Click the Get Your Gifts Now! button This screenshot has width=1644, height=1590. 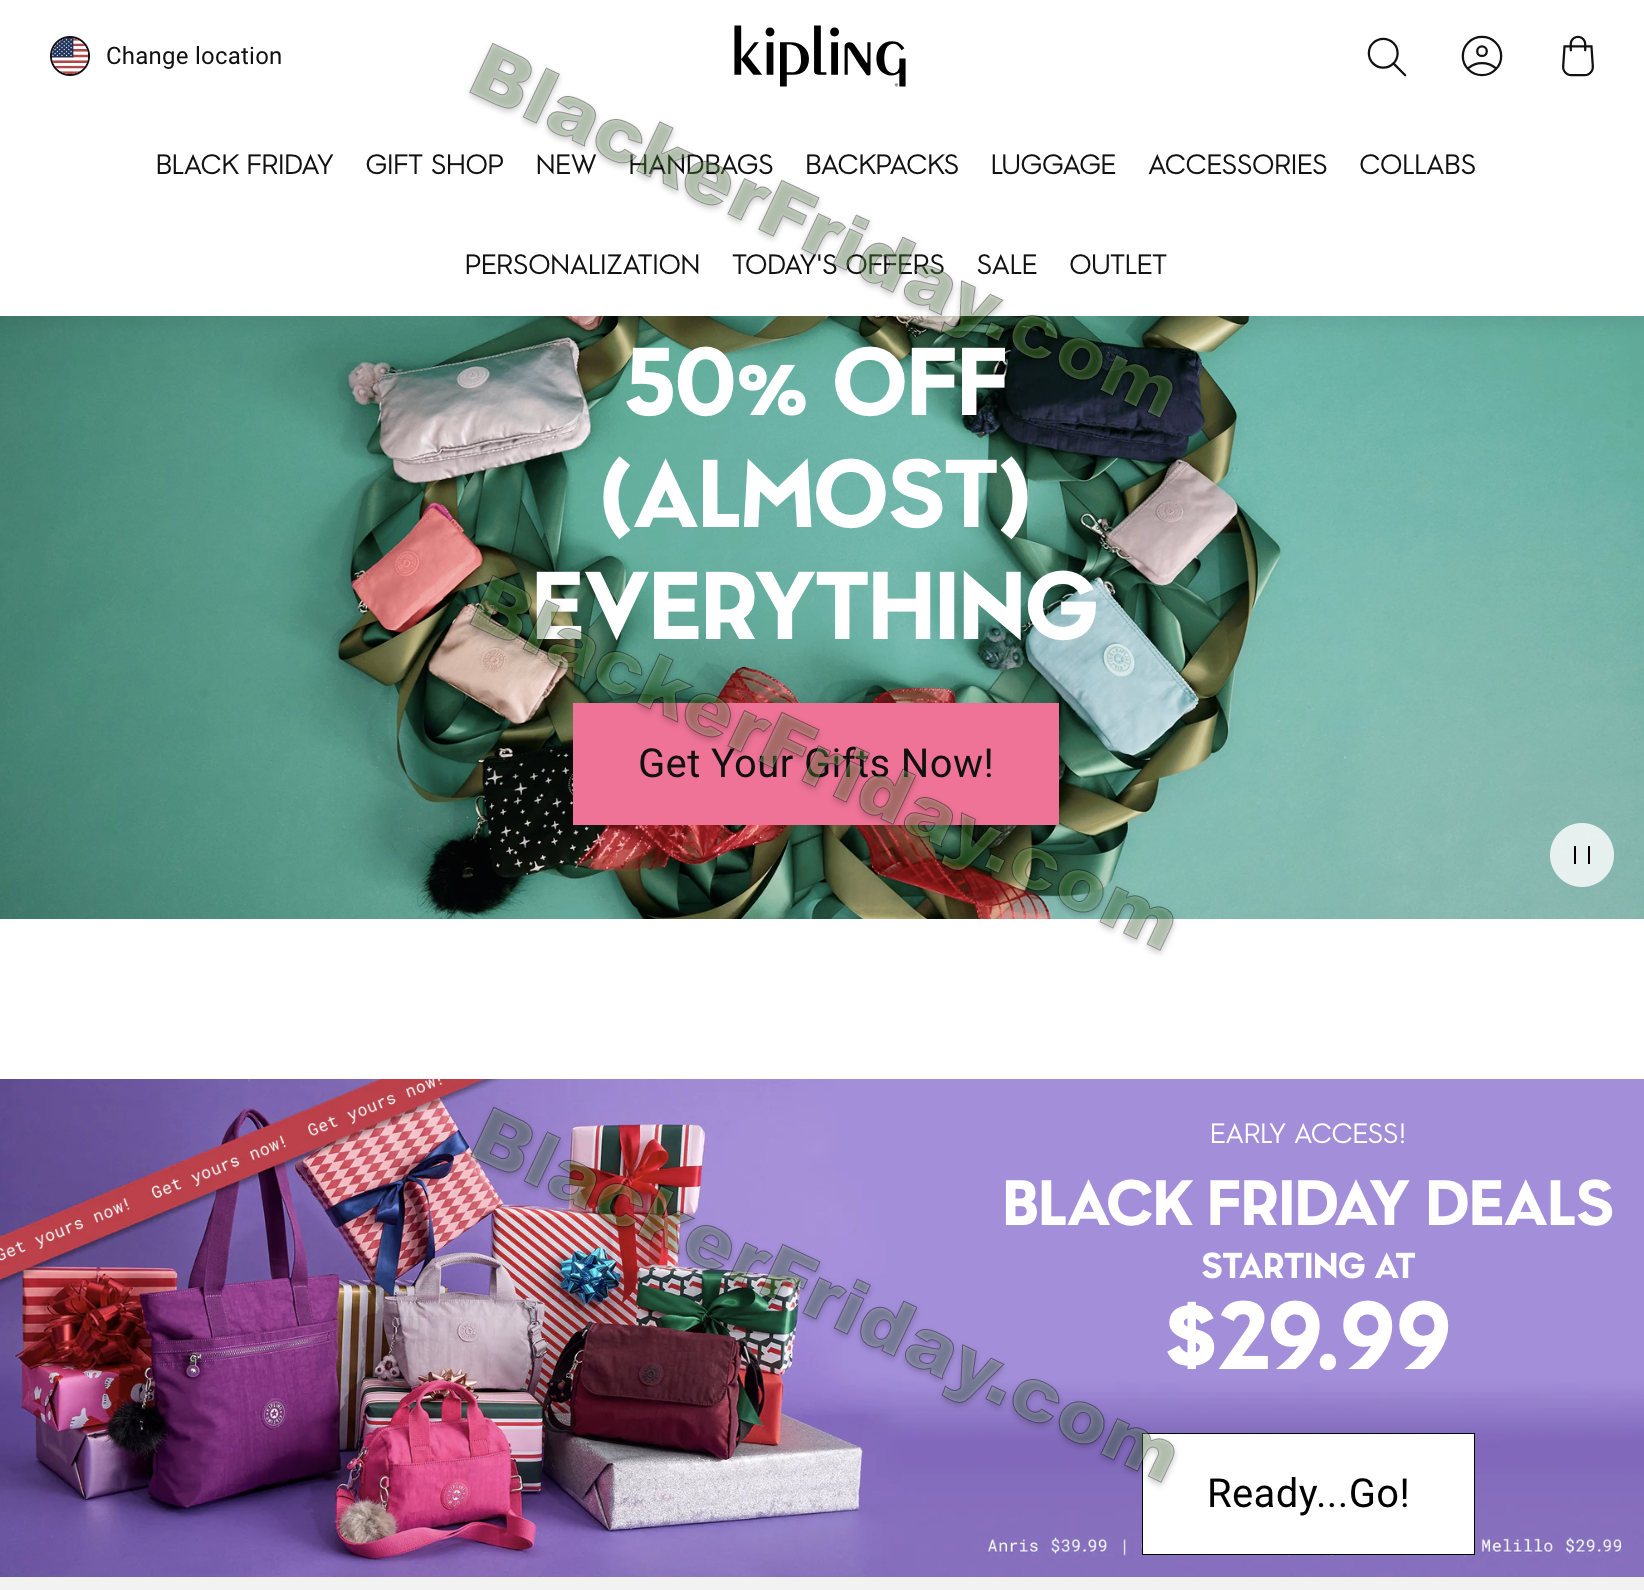tap(816, 764)
